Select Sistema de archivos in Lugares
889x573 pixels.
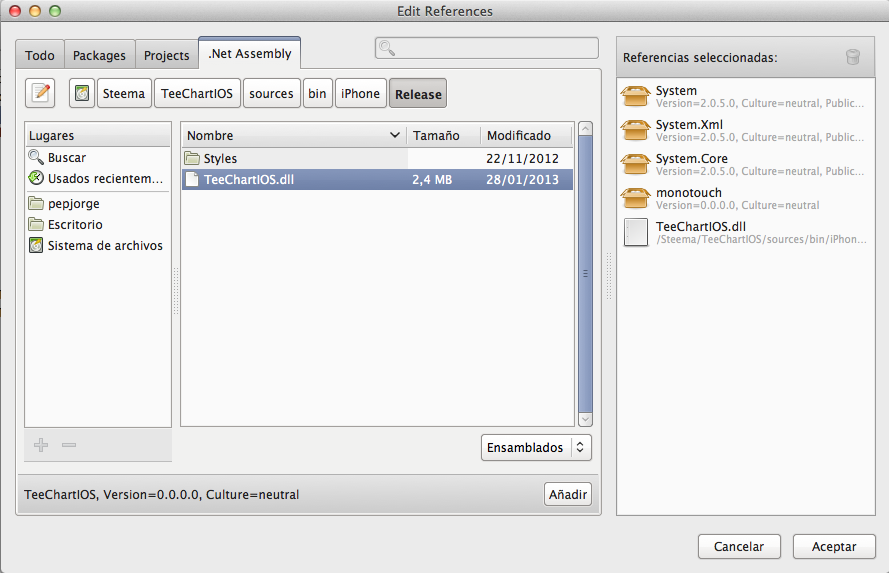(98, 245)
